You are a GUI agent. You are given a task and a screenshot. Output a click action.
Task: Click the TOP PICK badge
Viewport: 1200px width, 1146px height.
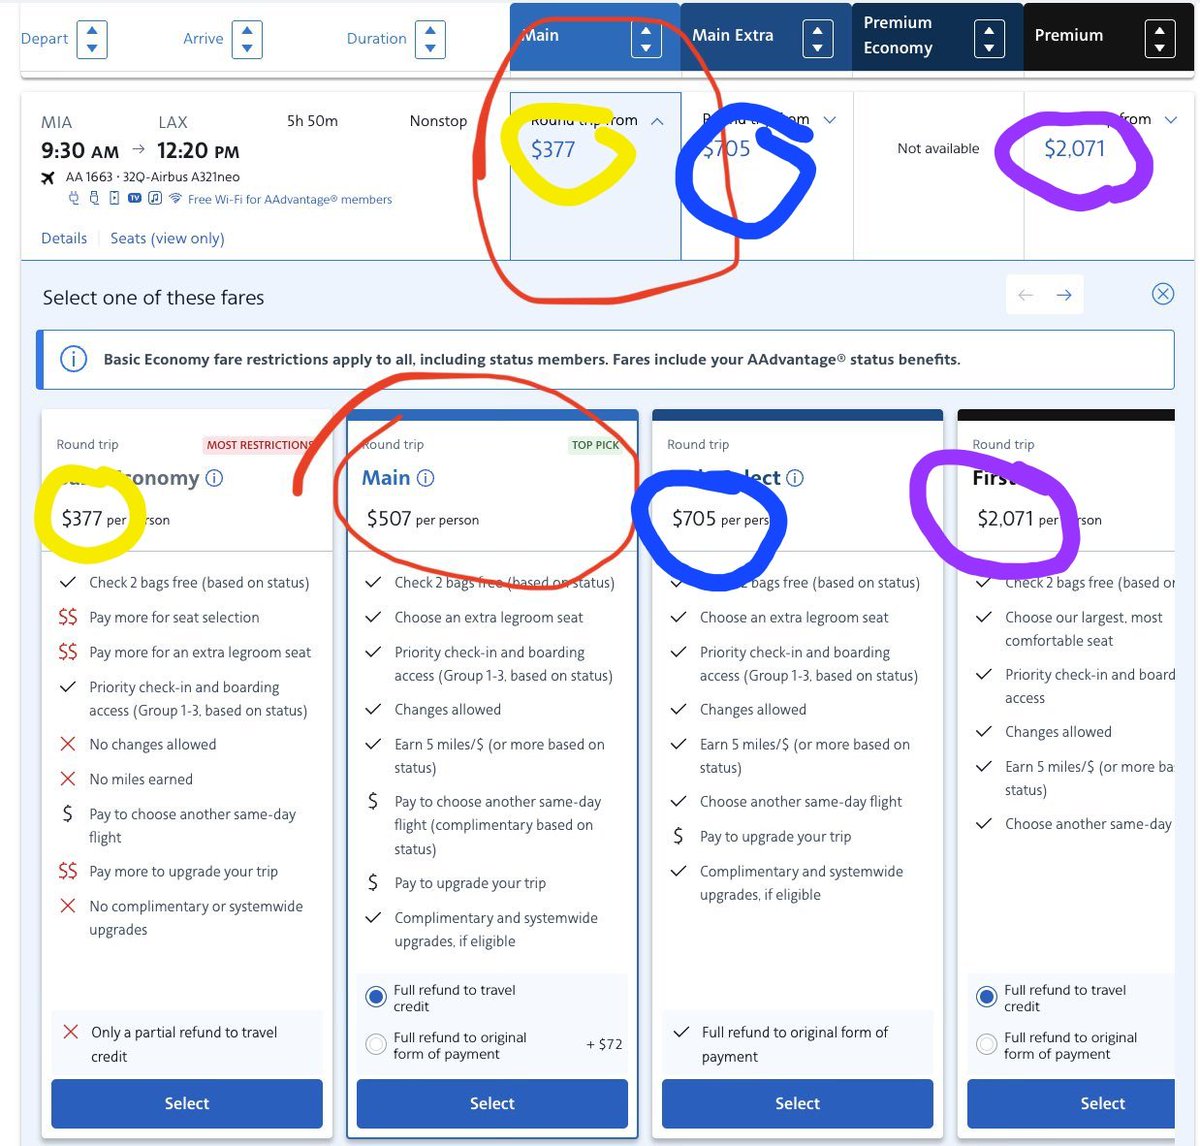[595, 445]
